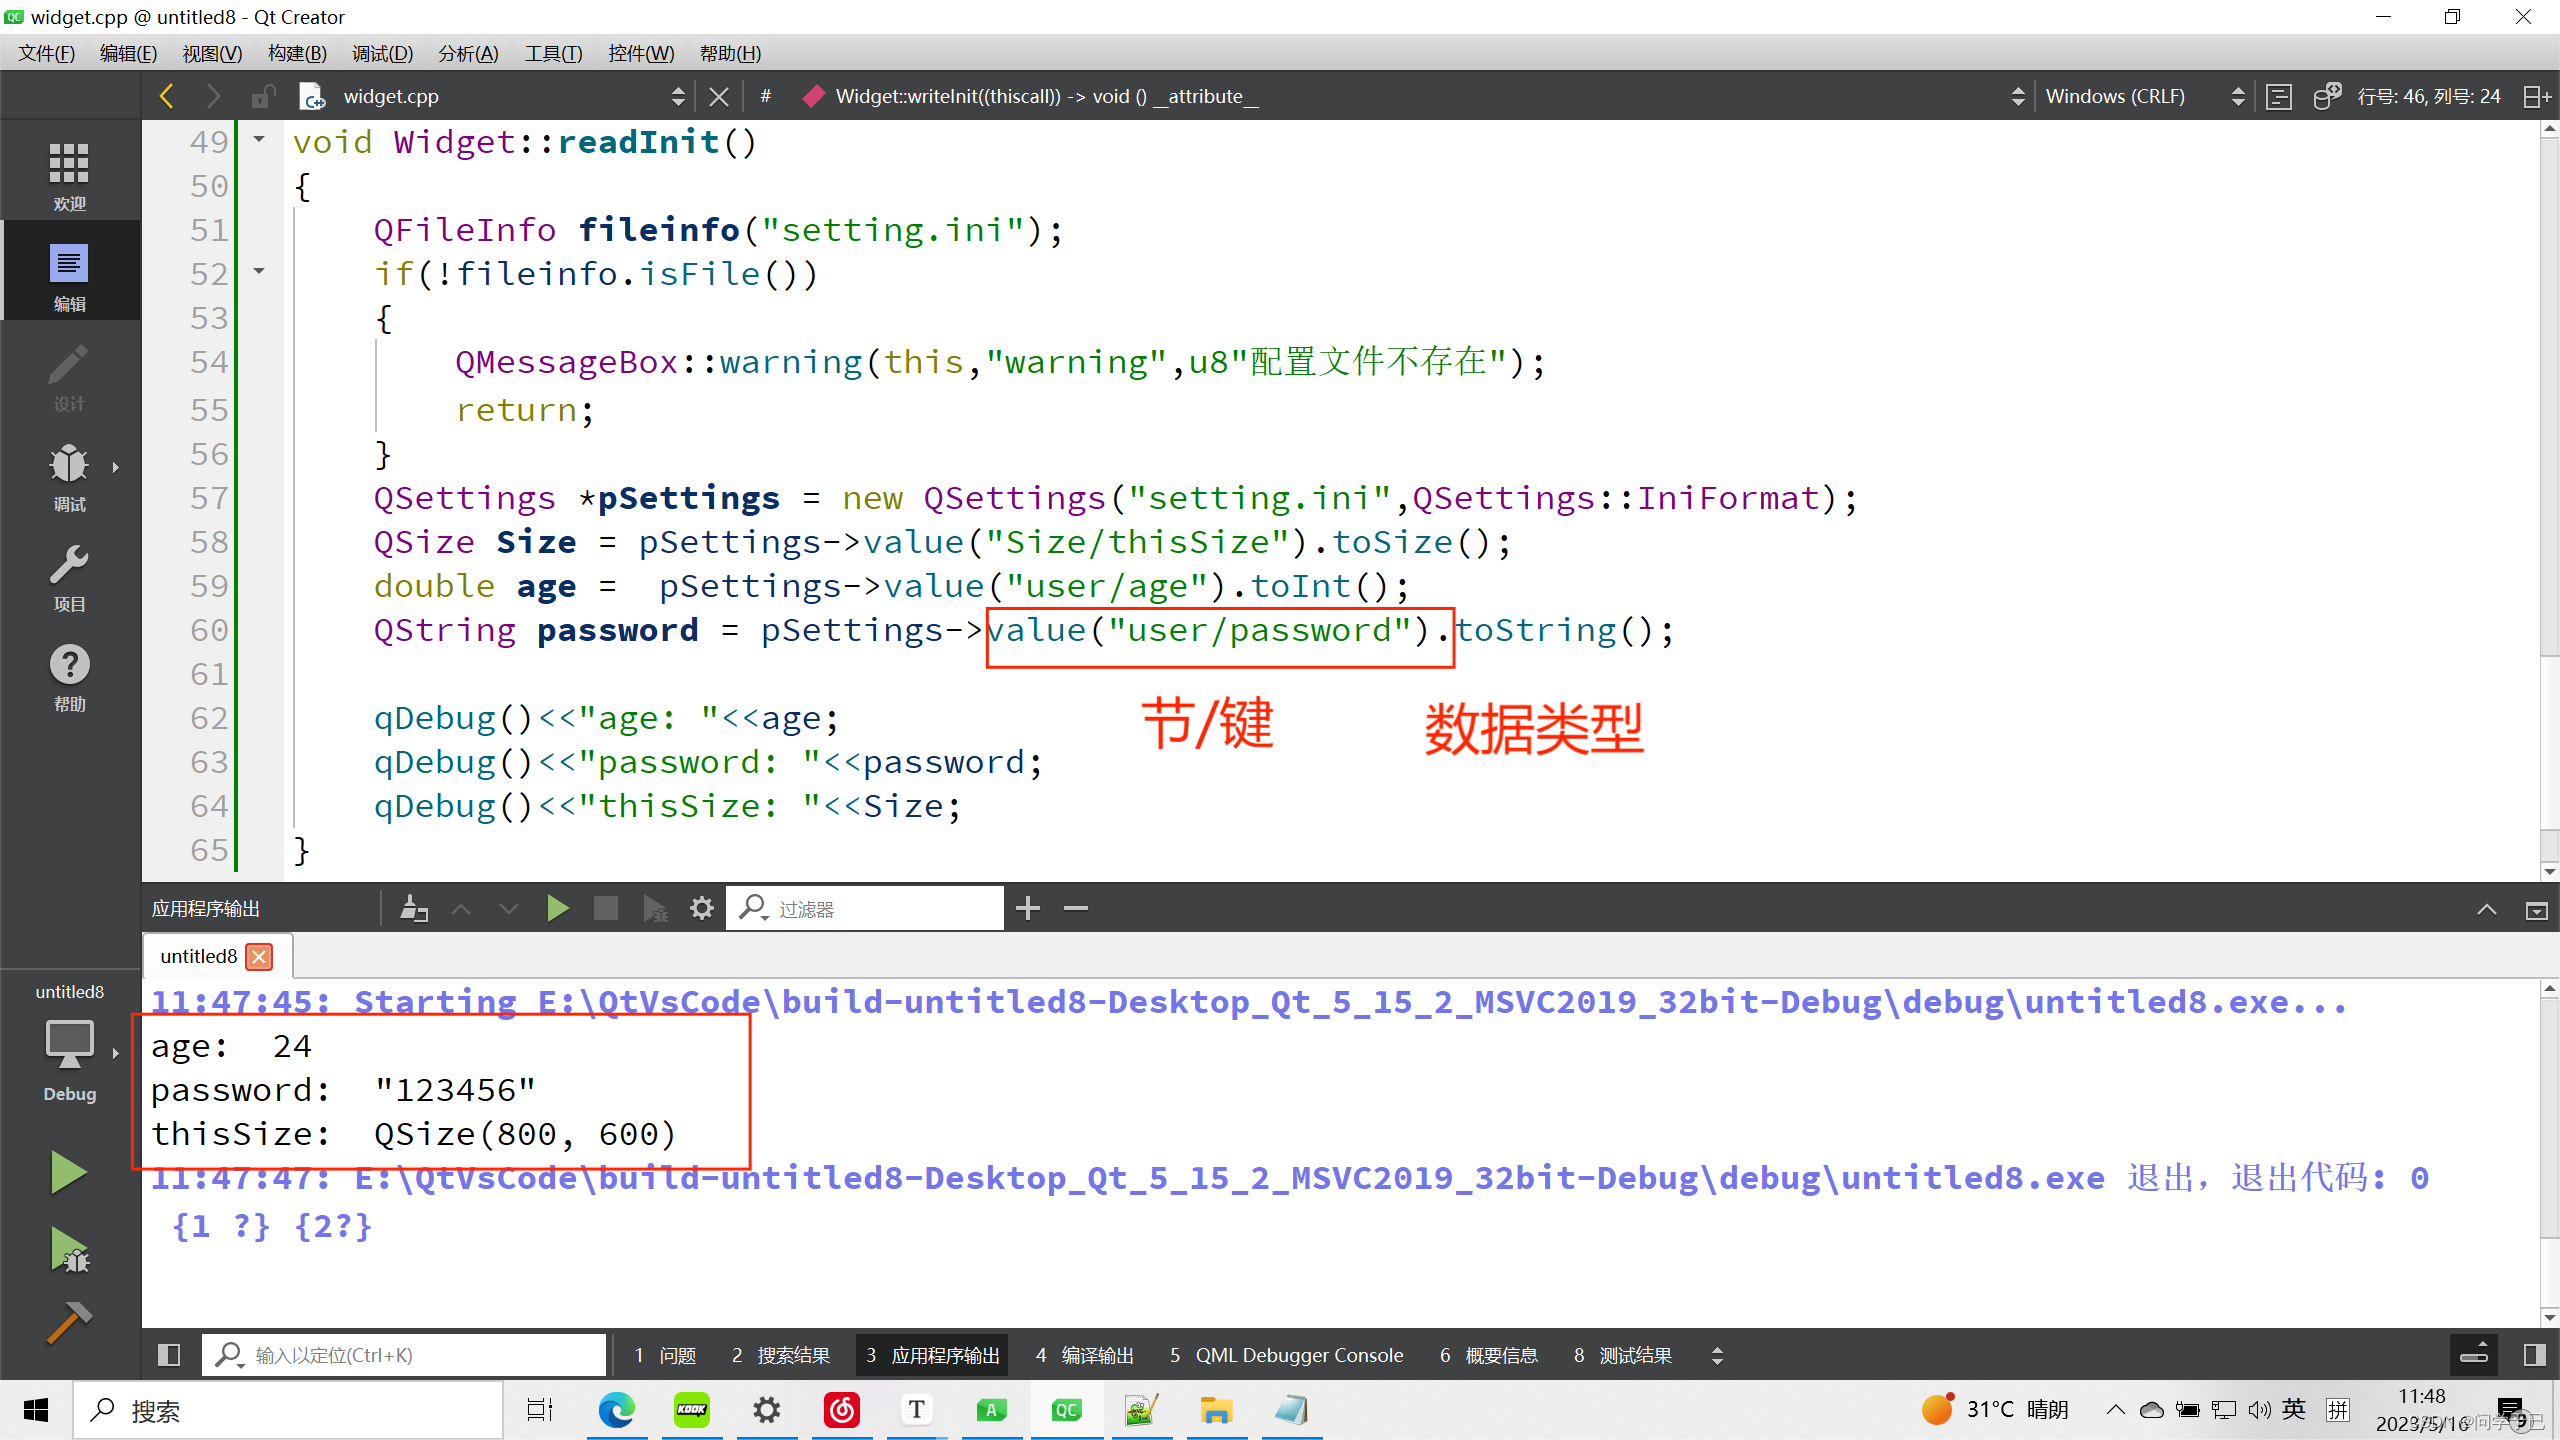Navigate back using the left arrow button

(167, 95)
